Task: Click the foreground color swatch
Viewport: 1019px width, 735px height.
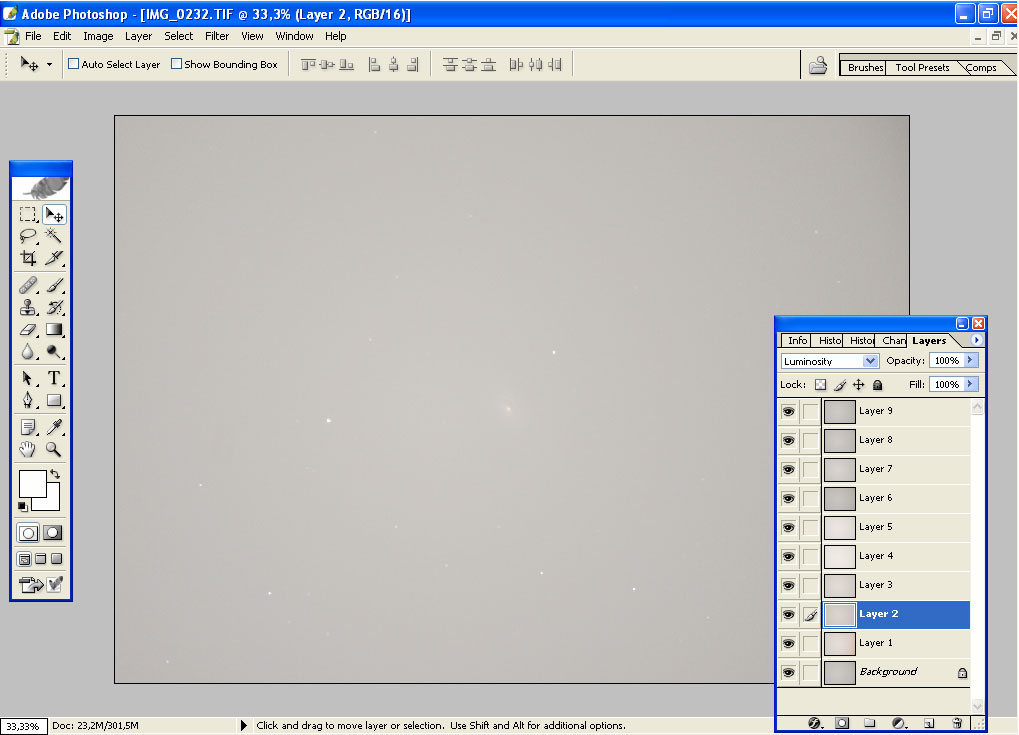Action: coord(32,484)
